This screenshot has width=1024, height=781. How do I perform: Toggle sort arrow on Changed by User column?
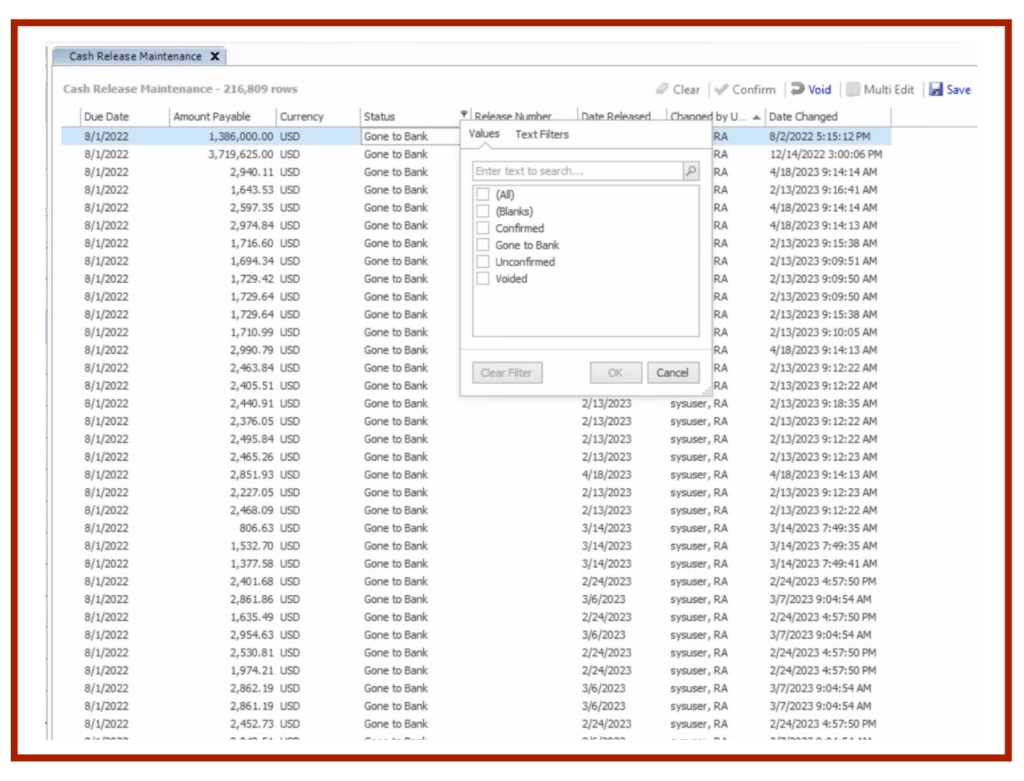[x=757, y=117]
